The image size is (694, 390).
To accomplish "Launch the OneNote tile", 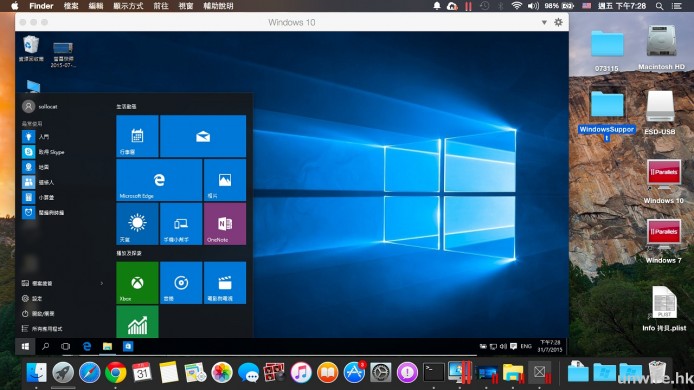I will 225,224.
